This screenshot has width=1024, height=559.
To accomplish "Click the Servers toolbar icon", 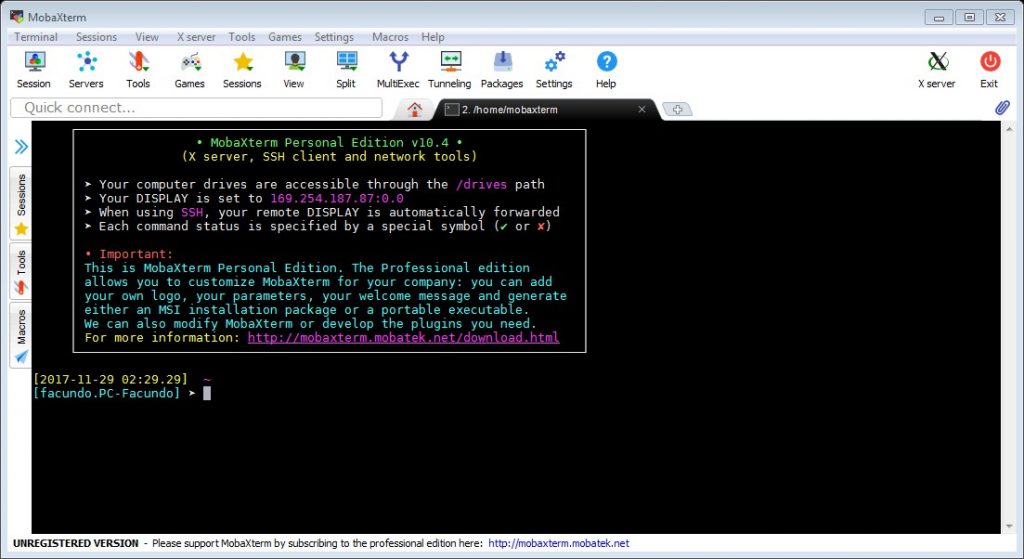I will point(86,70).
